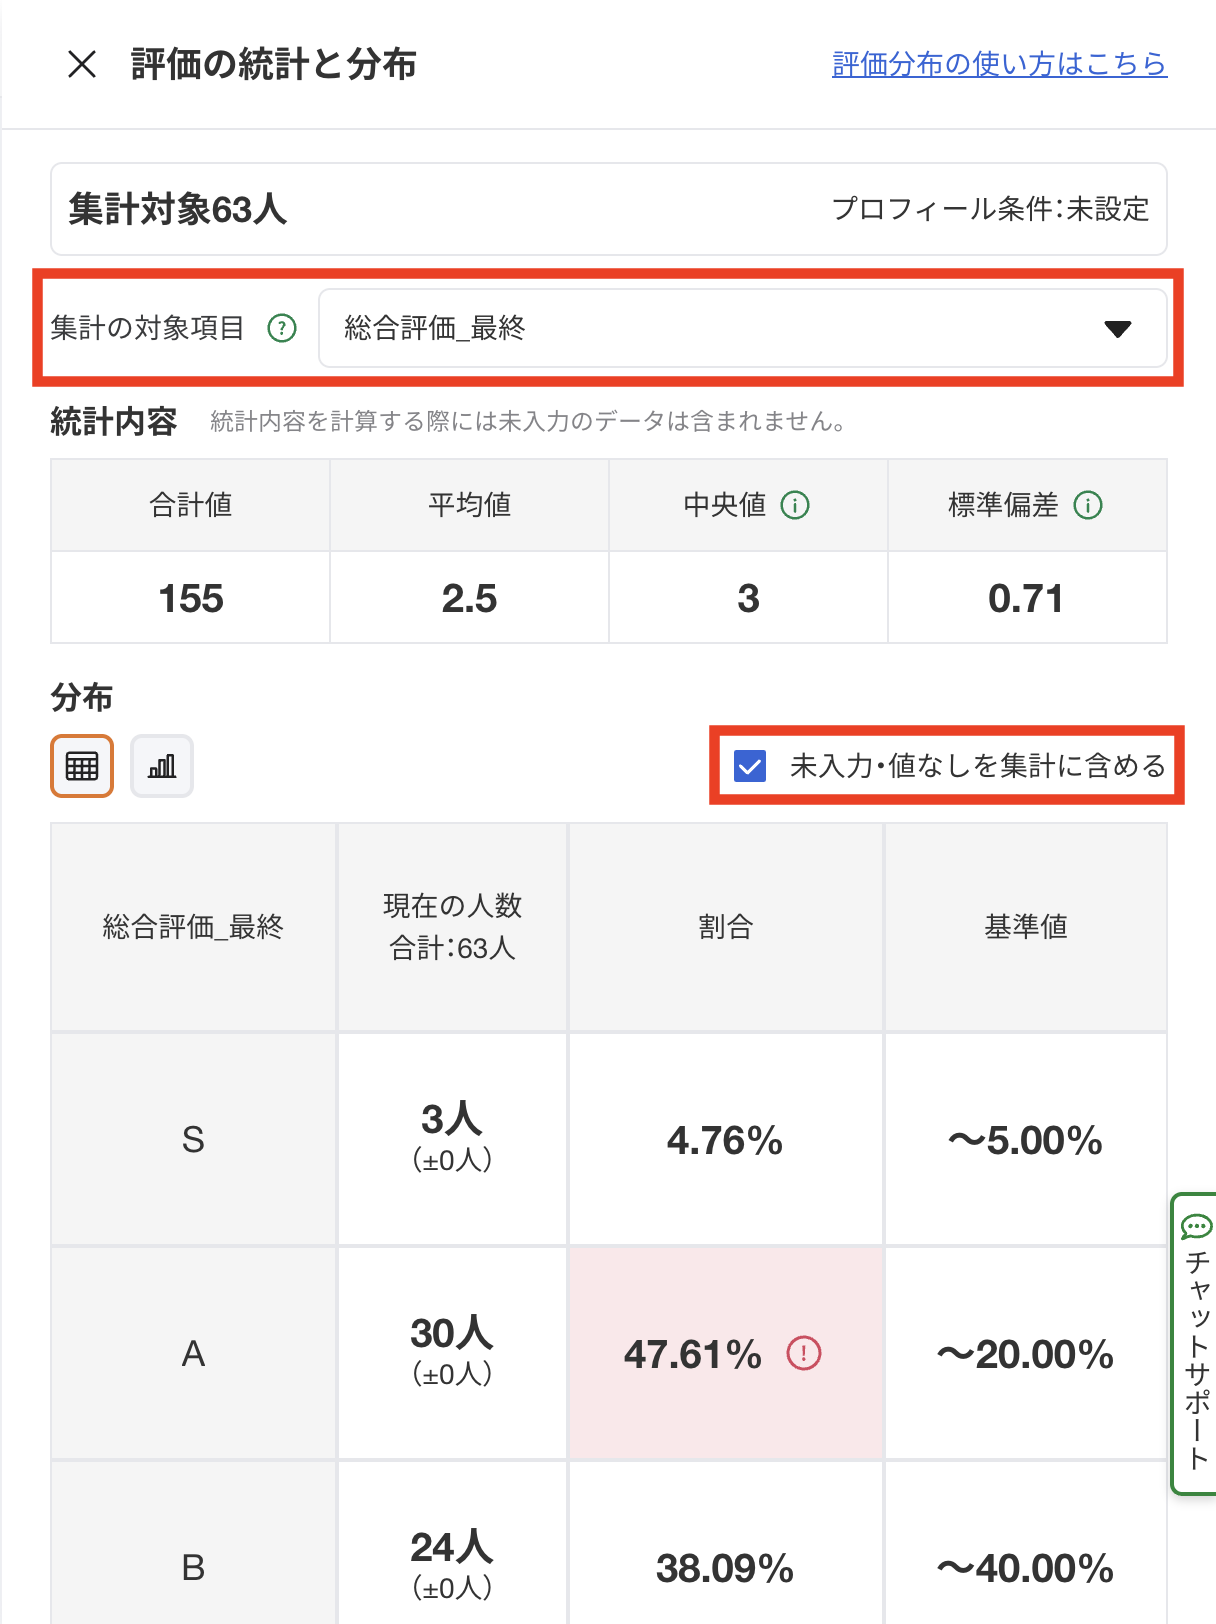The height and width of the screenshot is (1624, 1216).
Task: Click the chat bubble icon on support tab
Action: pyautogui.click(x=1196, y=1226)
